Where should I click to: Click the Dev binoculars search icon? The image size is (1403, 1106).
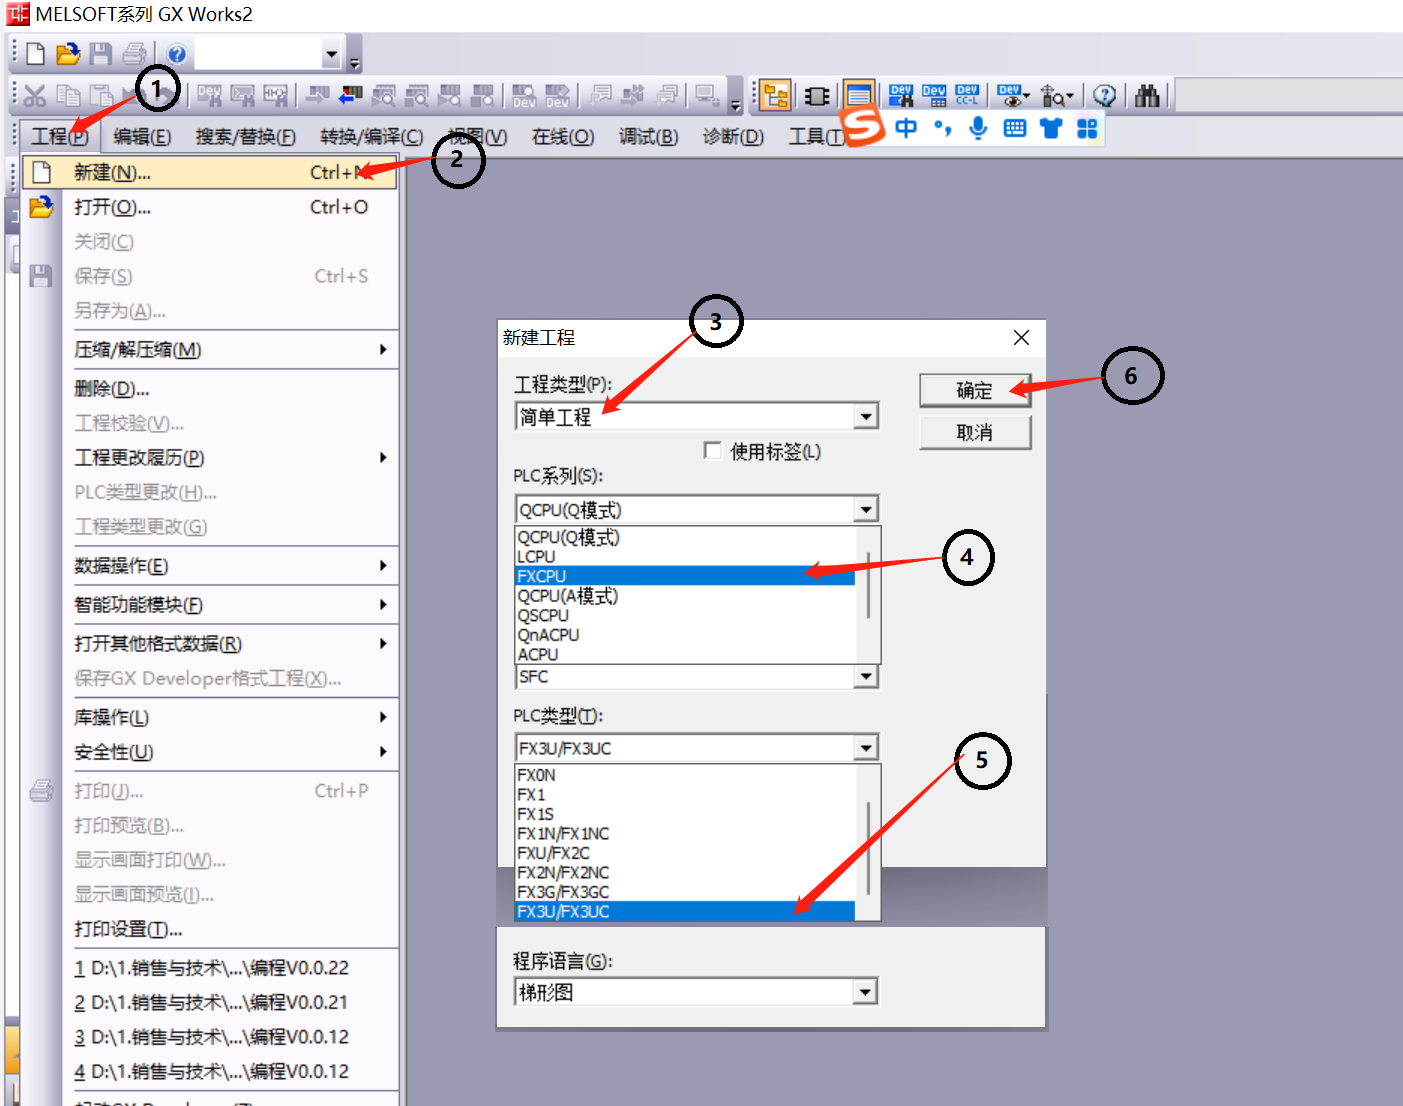coord(901,95)
